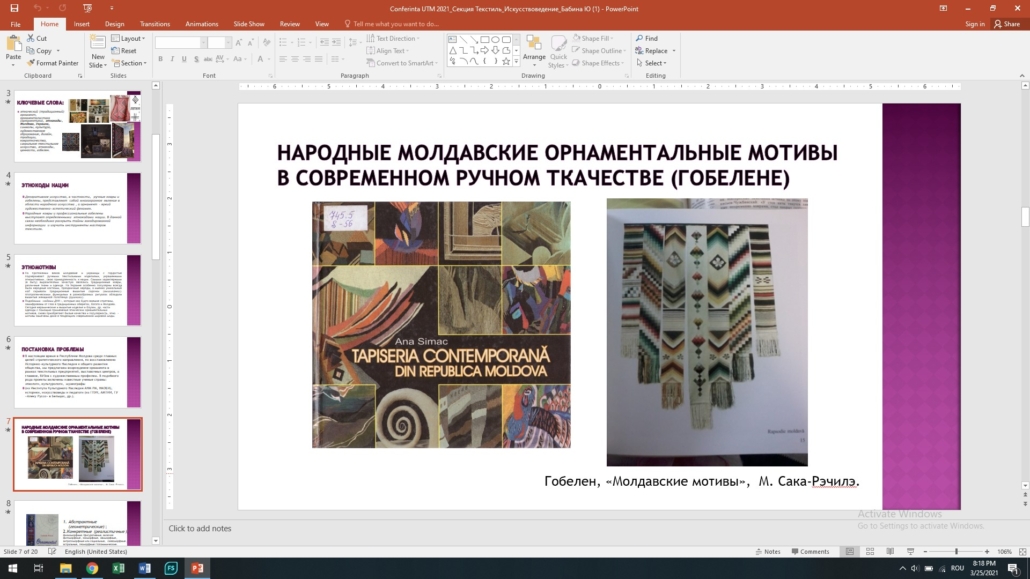
Task: Select the star shape in shapes gallery
Action: tap(506, 61)
